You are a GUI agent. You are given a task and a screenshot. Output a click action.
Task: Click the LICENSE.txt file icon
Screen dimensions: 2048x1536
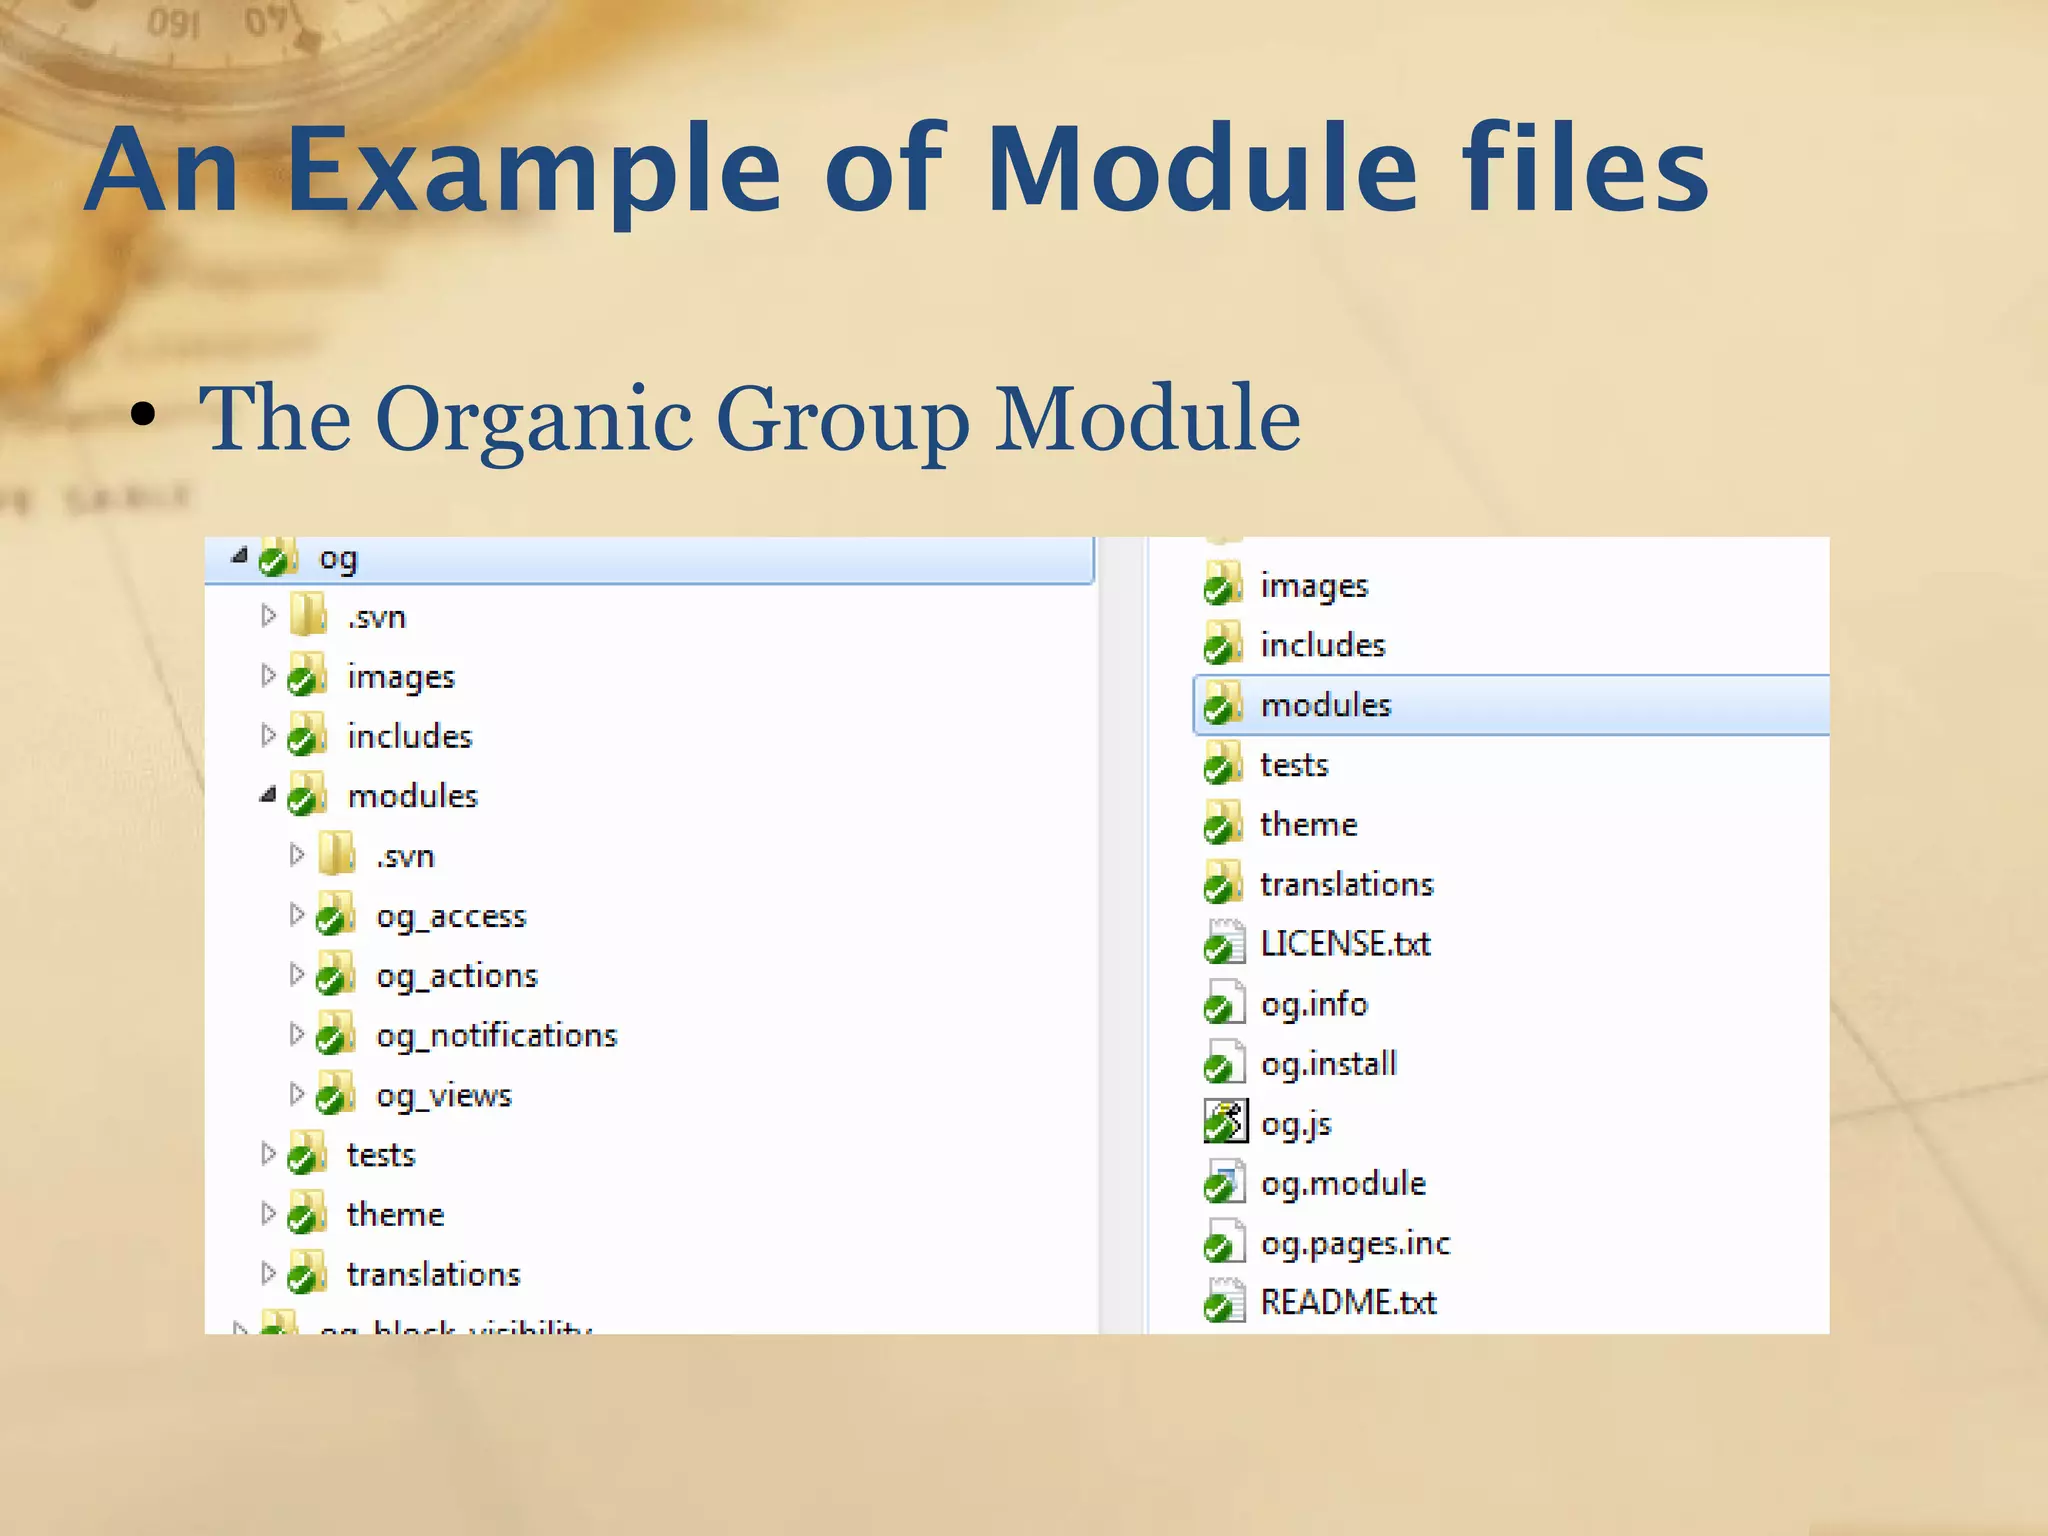(x=1225, y=942)
